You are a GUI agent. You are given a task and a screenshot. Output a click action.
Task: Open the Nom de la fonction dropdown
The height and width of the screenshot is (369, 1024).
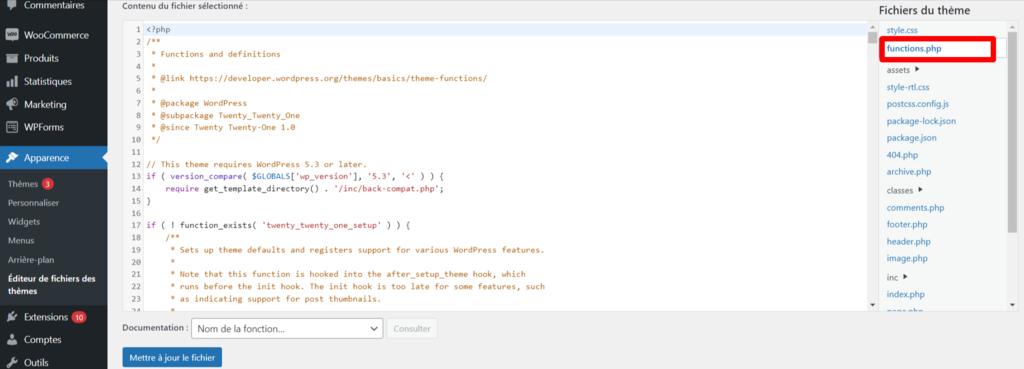click(x=287, y=329)
